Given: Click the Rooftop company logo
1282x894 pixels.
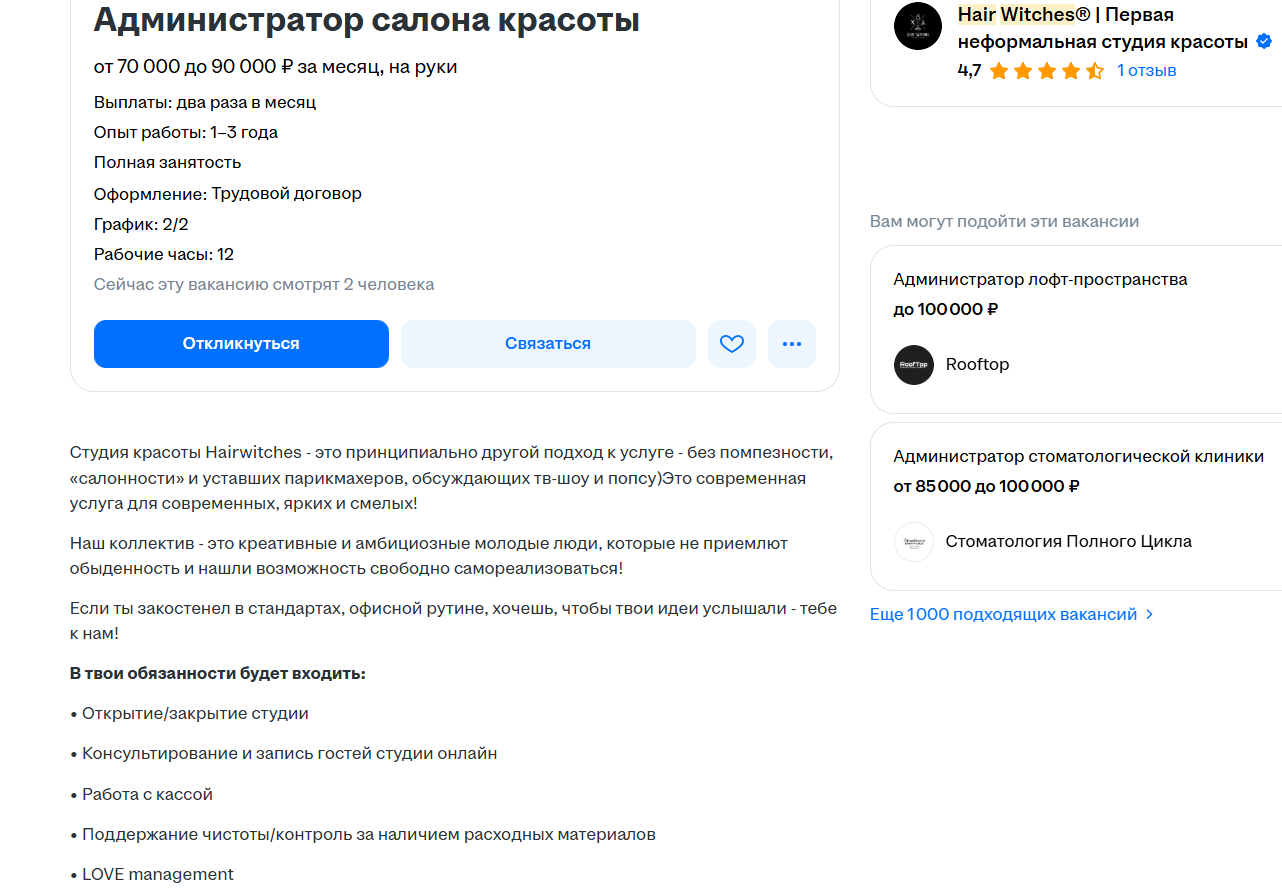Looking at the screenshot, I should pyautogui.click(x=913, y=365).
